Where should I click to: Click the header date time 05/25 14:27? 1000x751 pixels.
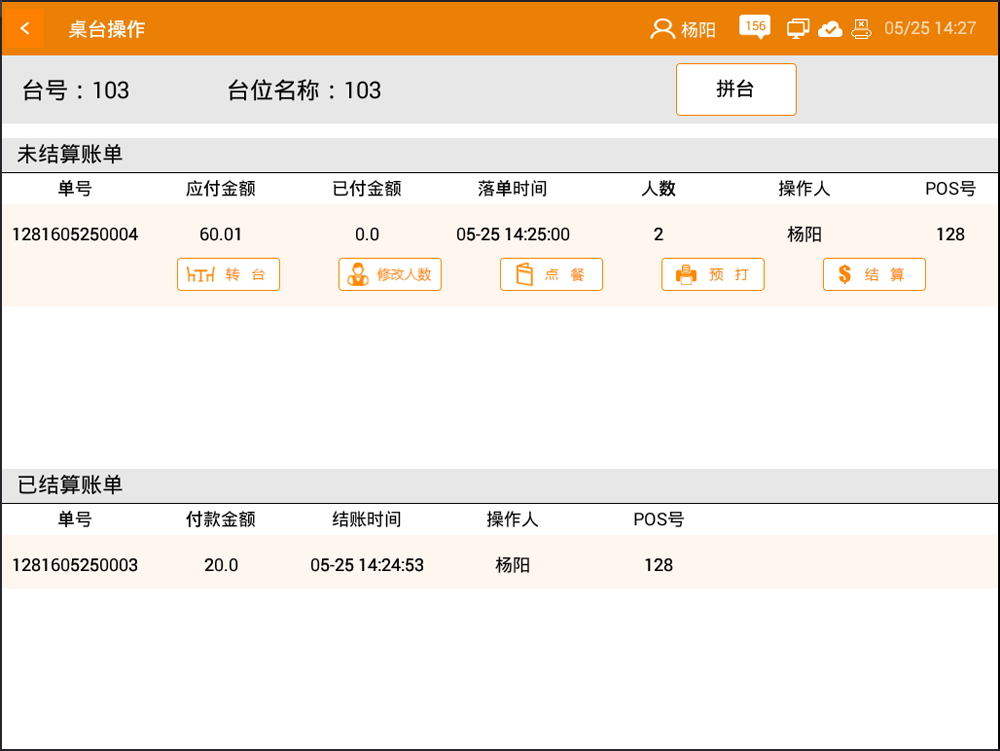click(930, 29)
